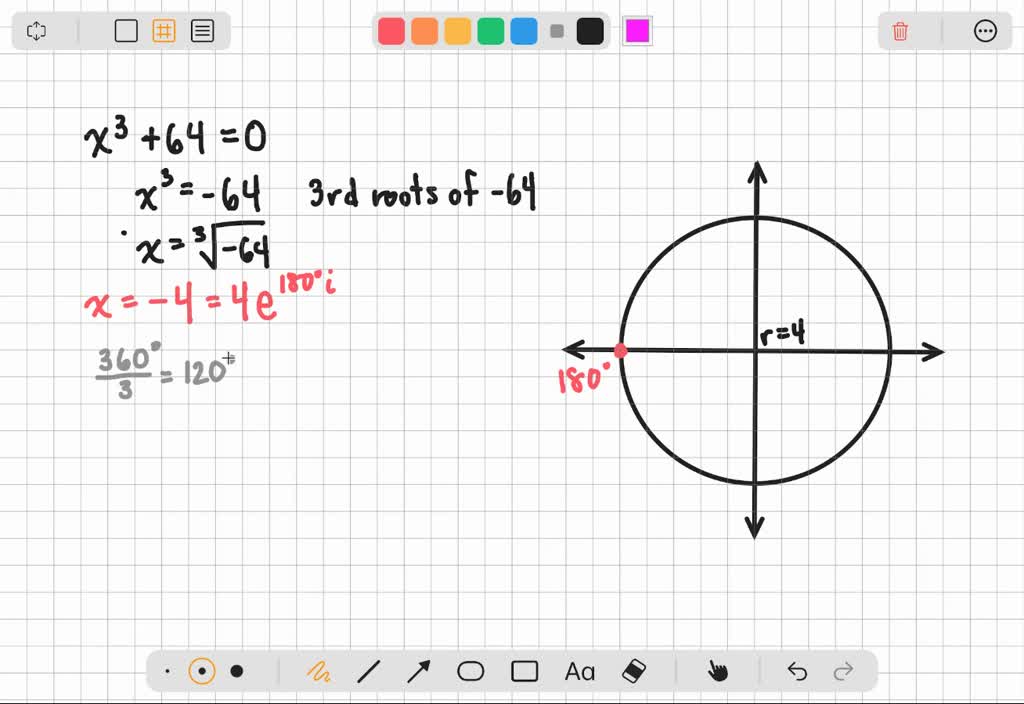The image size is (1024, 704).
Task: Select the blue color swatch
Action: [523, 31]
